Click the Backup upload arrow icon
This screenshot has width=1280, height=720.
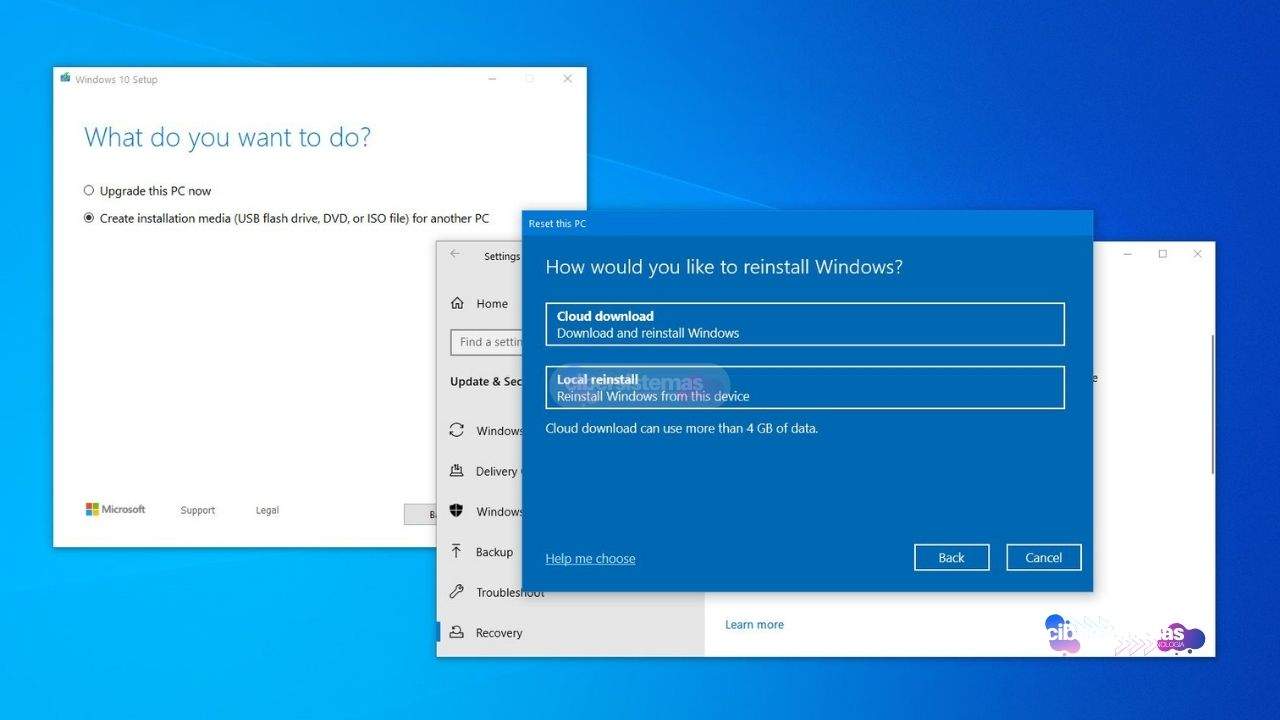click(x=457, y=551)
